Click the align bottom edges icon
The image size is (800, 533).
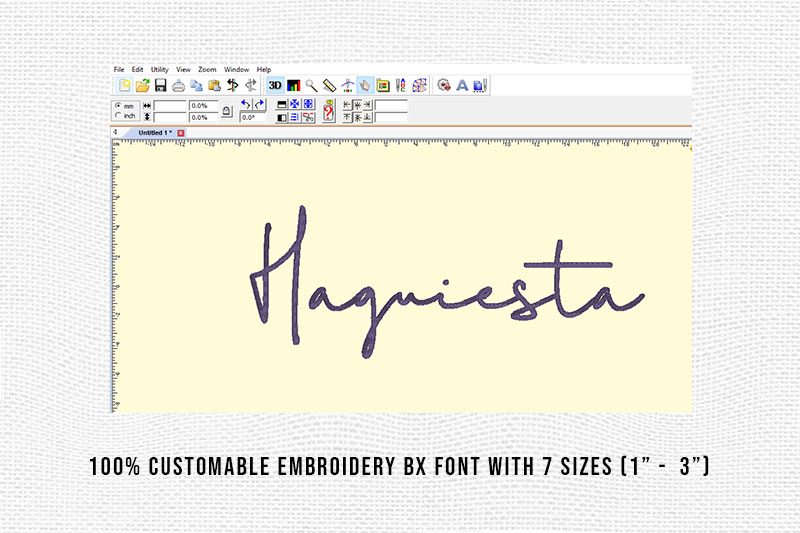tap(367, 117)
